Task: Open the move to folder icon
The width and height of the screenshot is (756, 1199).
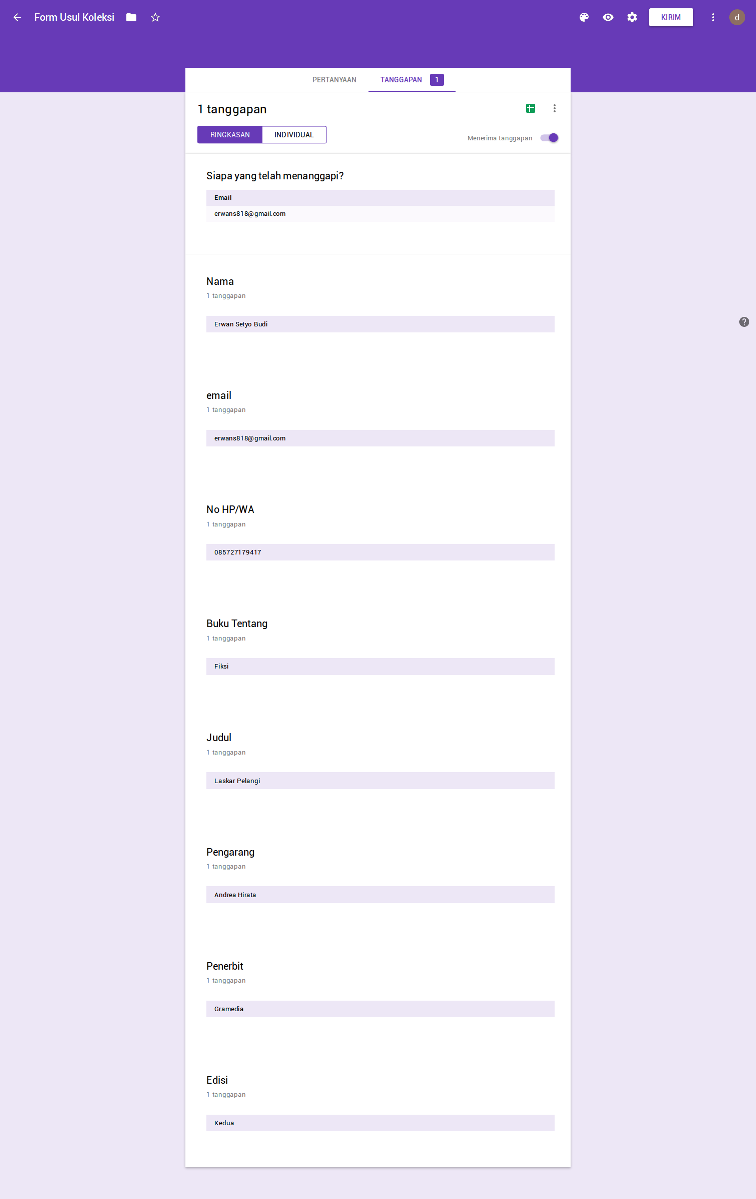Action: pos(131,17)
